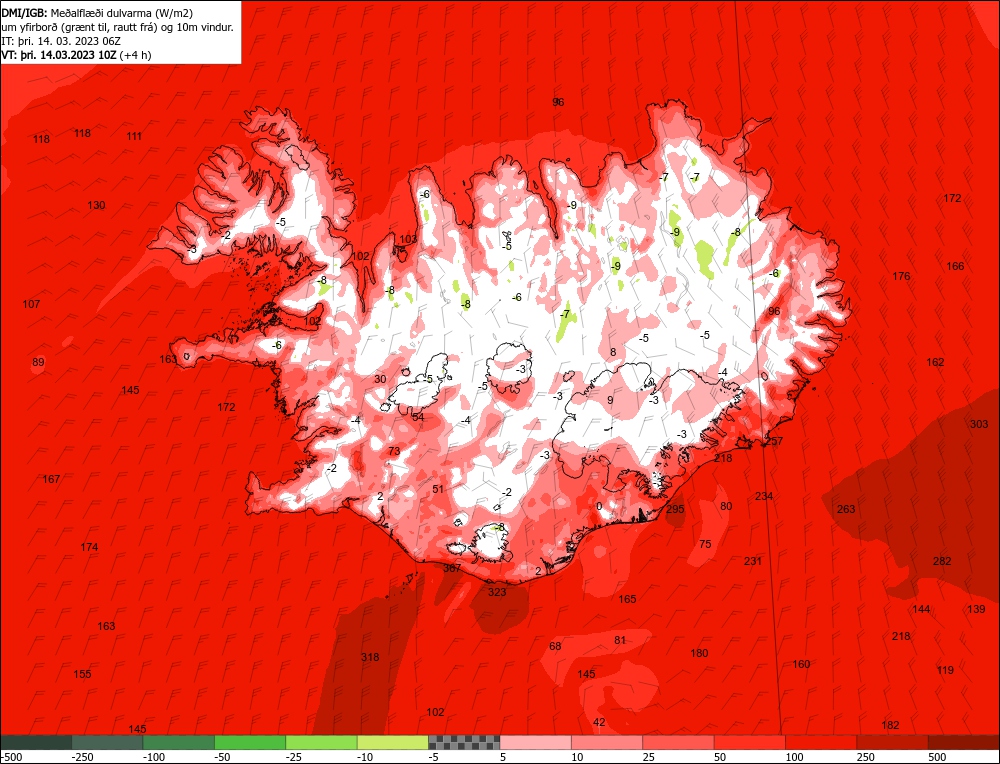Click the map value '231'

pyautogui.click(x=753, y=561)
